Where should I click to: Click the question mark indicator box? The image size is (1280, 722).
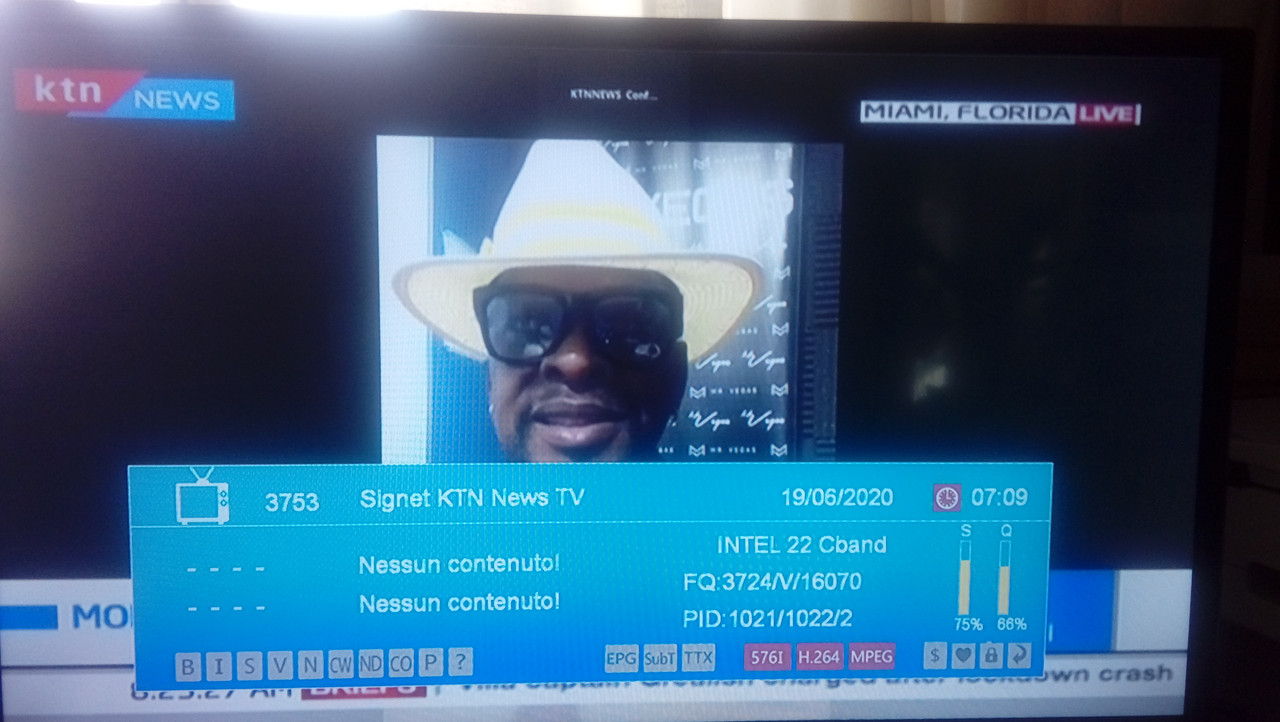(x=460, y=661)
